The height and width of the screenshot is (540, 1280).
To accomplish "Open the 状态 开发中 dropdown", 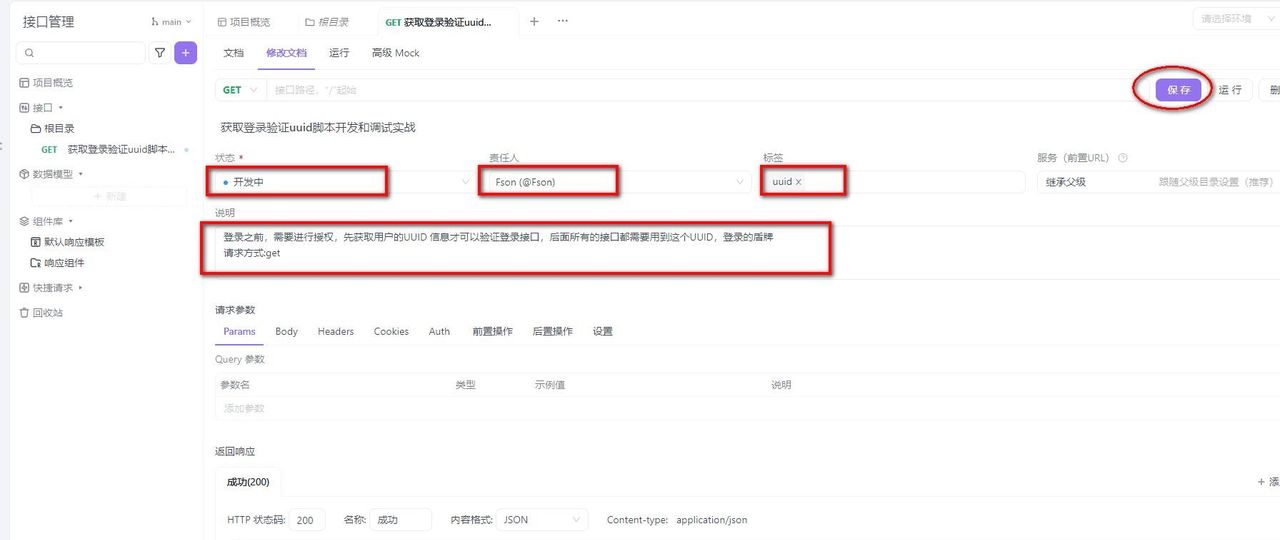I will click(x=345, y=182).
